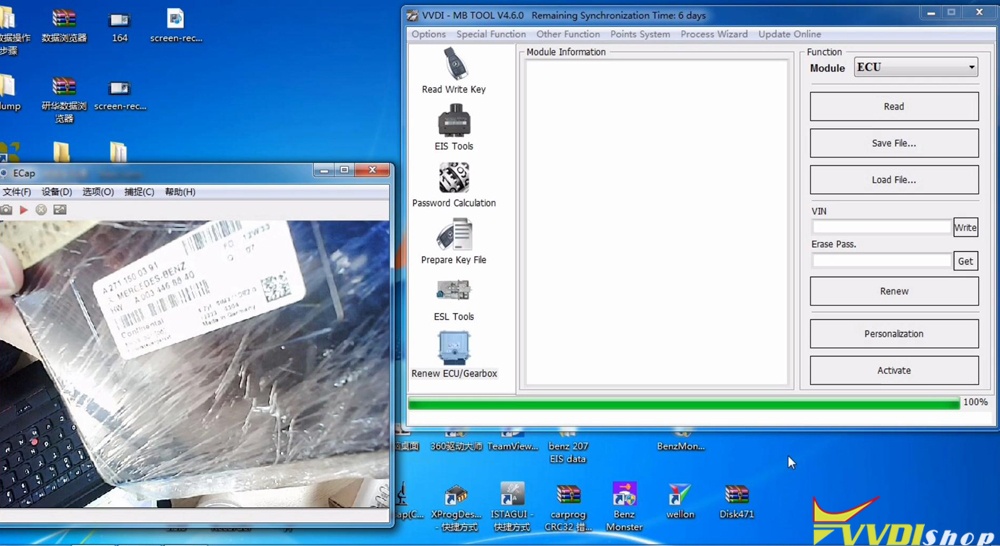Viewport: 1000px width, 546px height.
Task: Select the top screen-rec desktop file
Action: click(x=176, y=26)
